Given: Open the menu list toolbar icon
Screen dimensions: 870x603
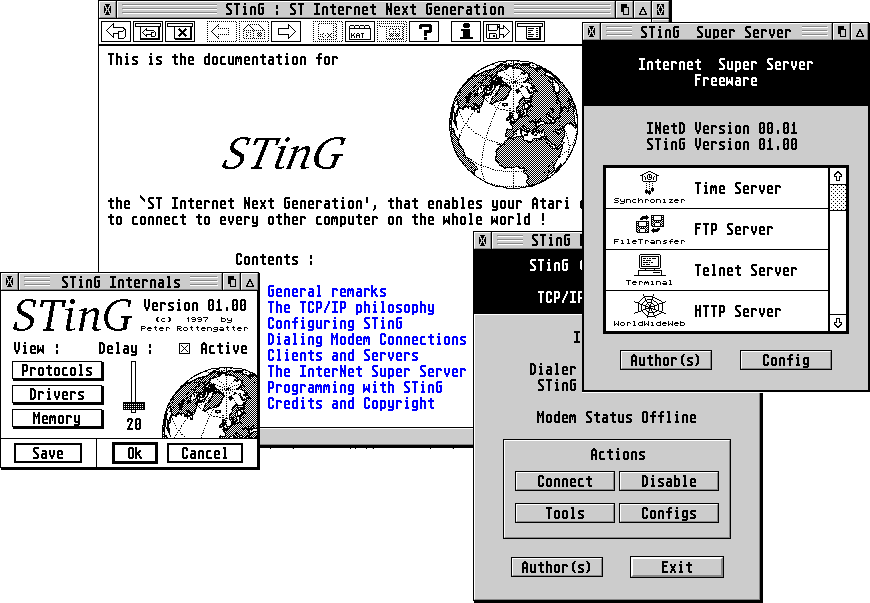Looking at the screenshot, I should (530, 32).
